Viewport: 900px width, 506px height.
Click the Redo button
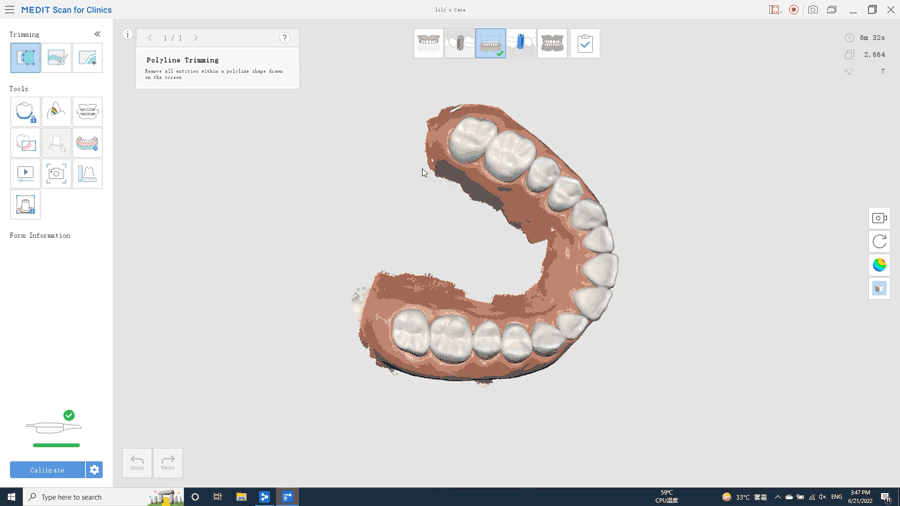(x=168, y=463)
